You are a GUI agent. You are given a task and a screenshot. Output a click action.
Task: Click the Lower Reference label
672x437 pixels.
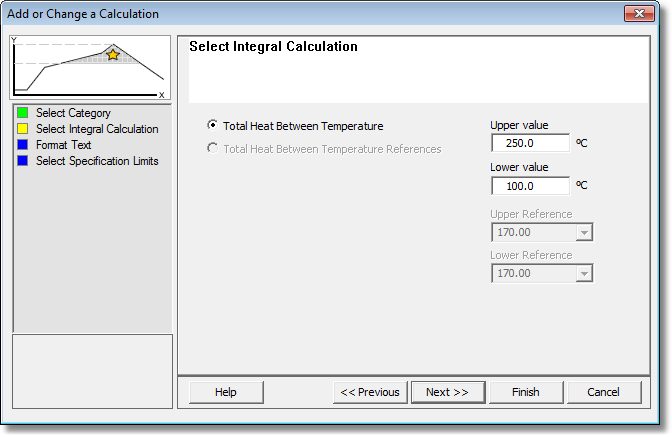pyautogui.click(x=531, y=255)
